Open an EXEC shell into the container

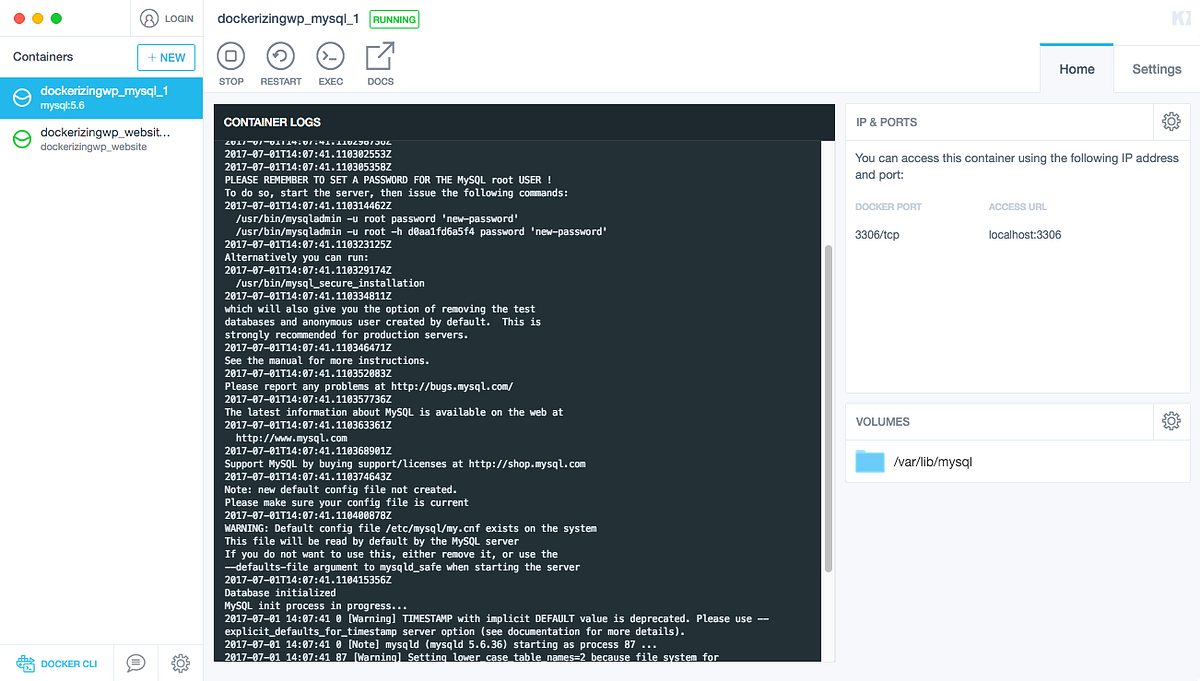(x=330, y=62)
